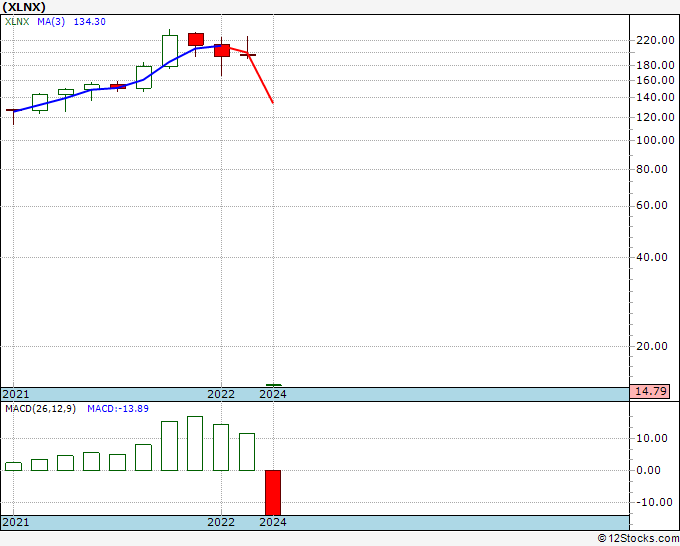Click the MACD:-13.89 value readout

[118, 409]
